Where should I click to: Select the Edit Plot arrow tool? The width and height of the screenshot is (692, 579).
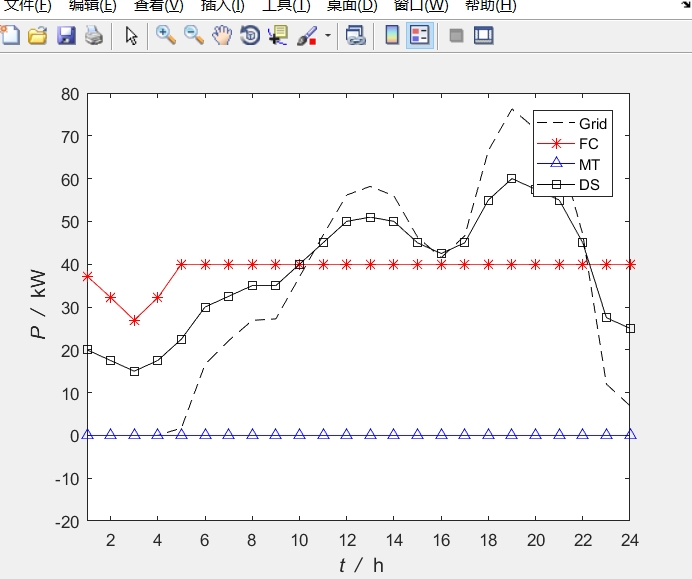click(131, 36)
